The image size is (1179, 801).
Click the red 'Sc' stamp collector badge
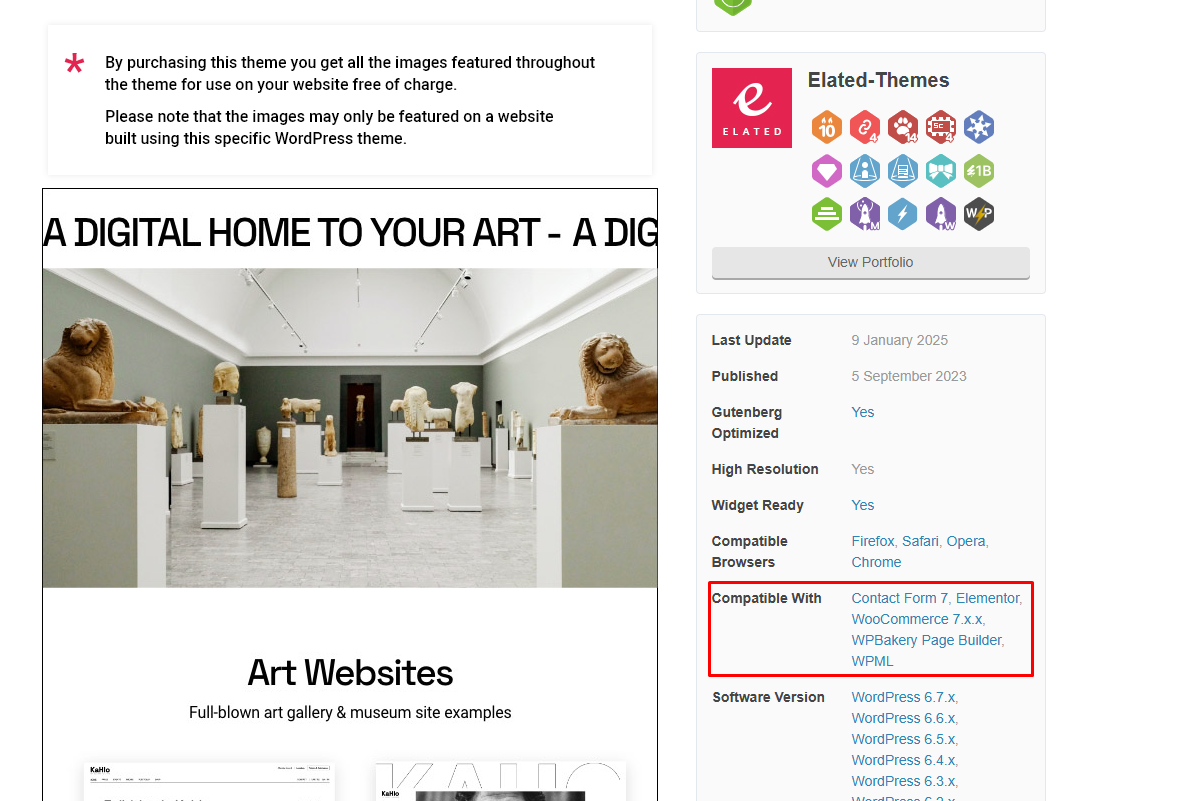941,127
